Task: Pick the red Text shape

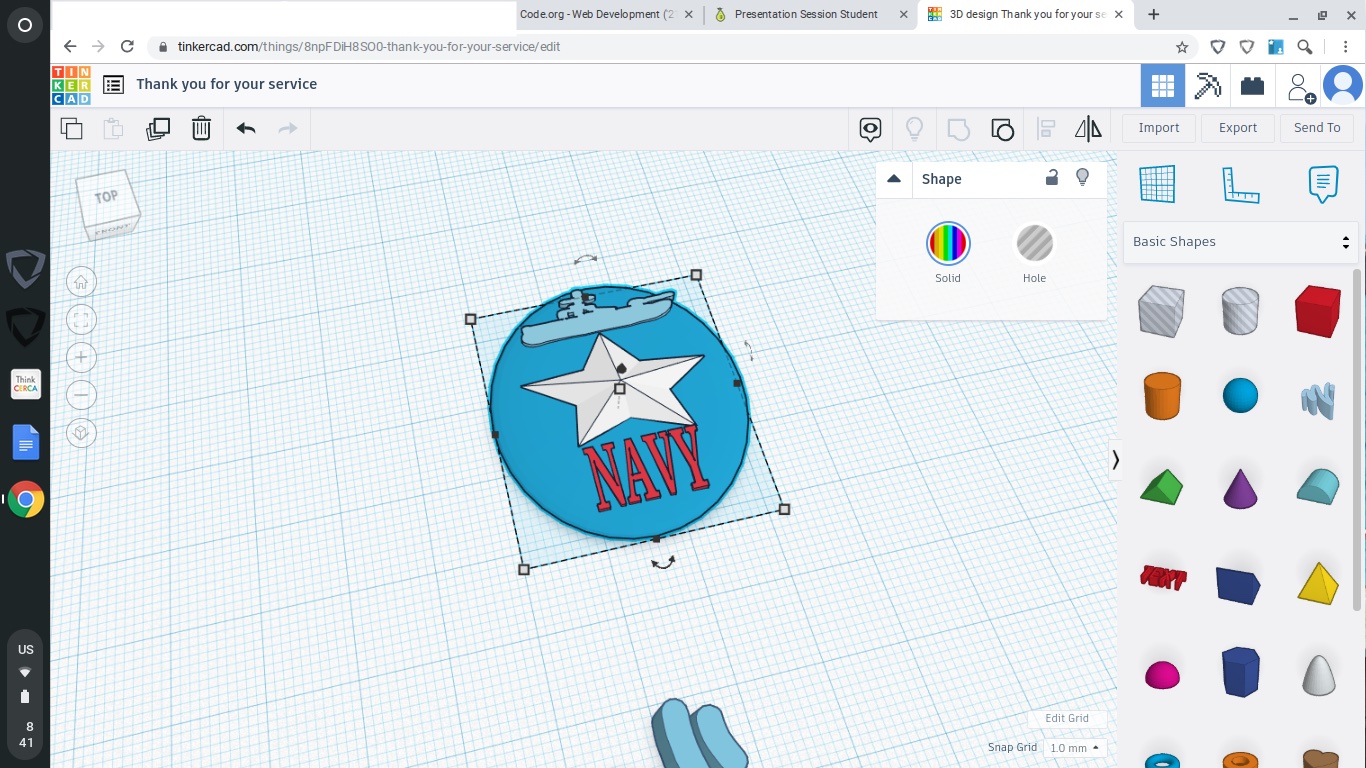Action: pyautogui.click(x=1162, y=577)
